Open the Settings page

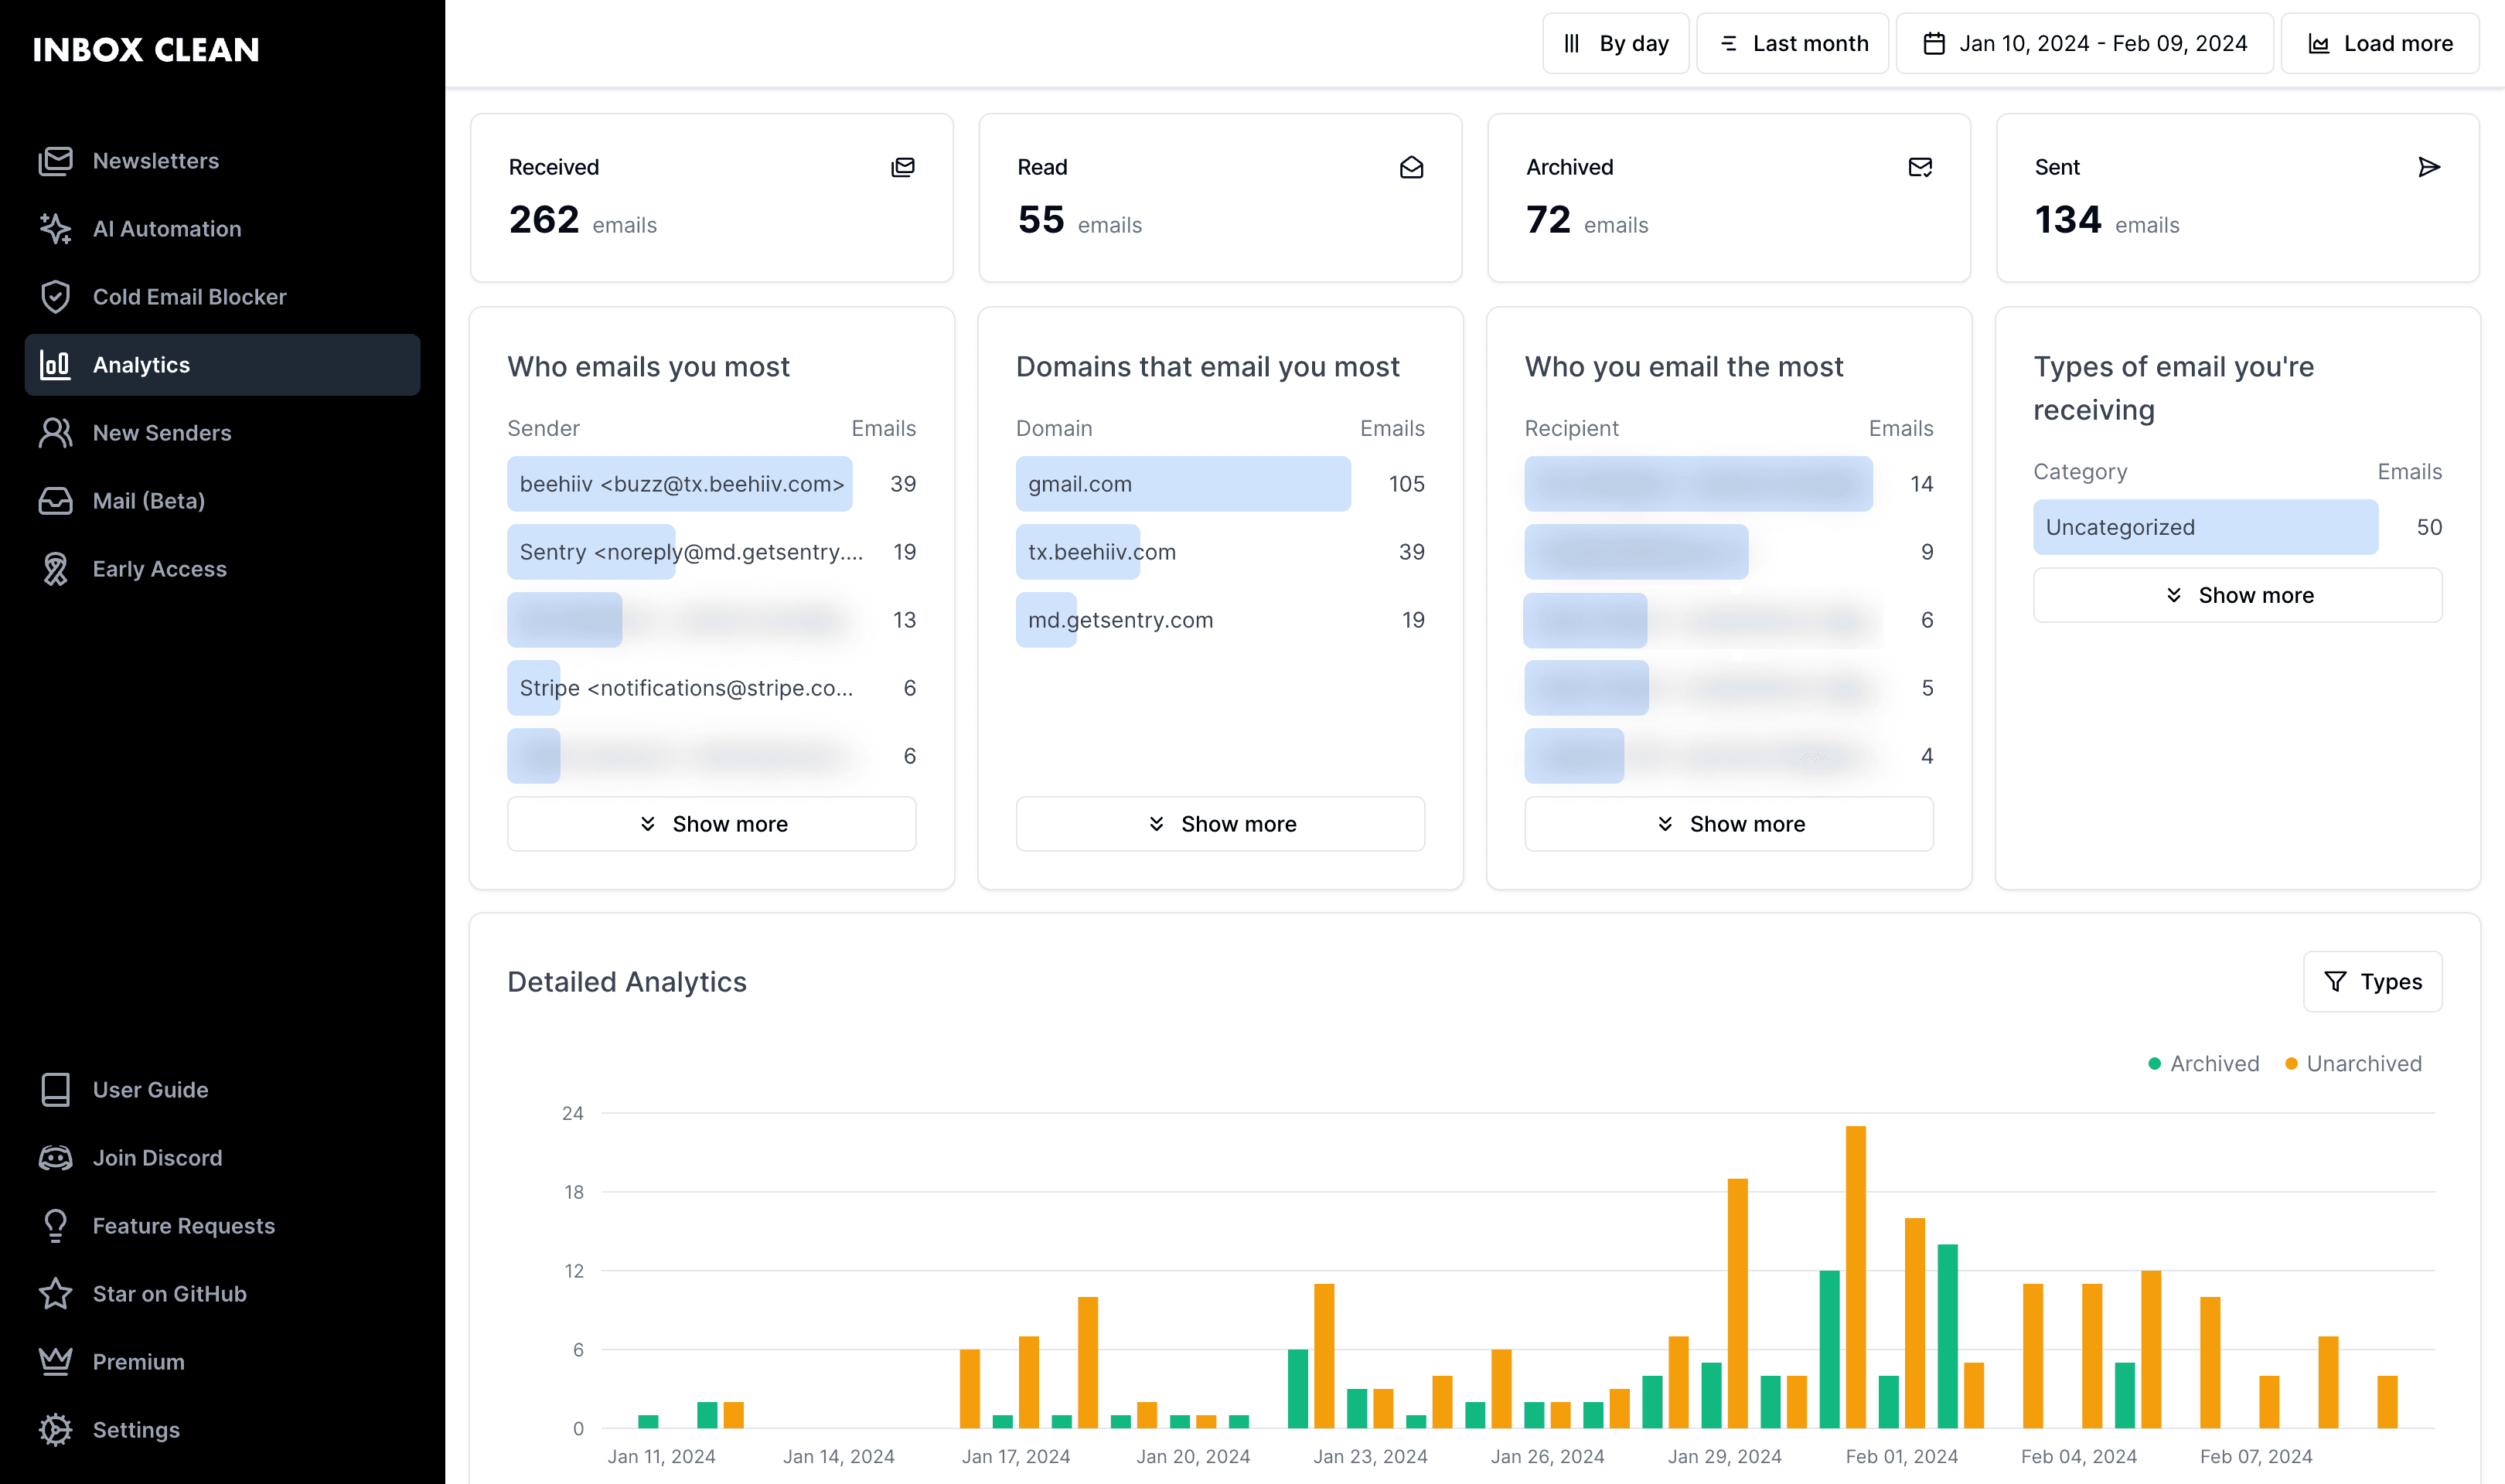pos(222,1430)
